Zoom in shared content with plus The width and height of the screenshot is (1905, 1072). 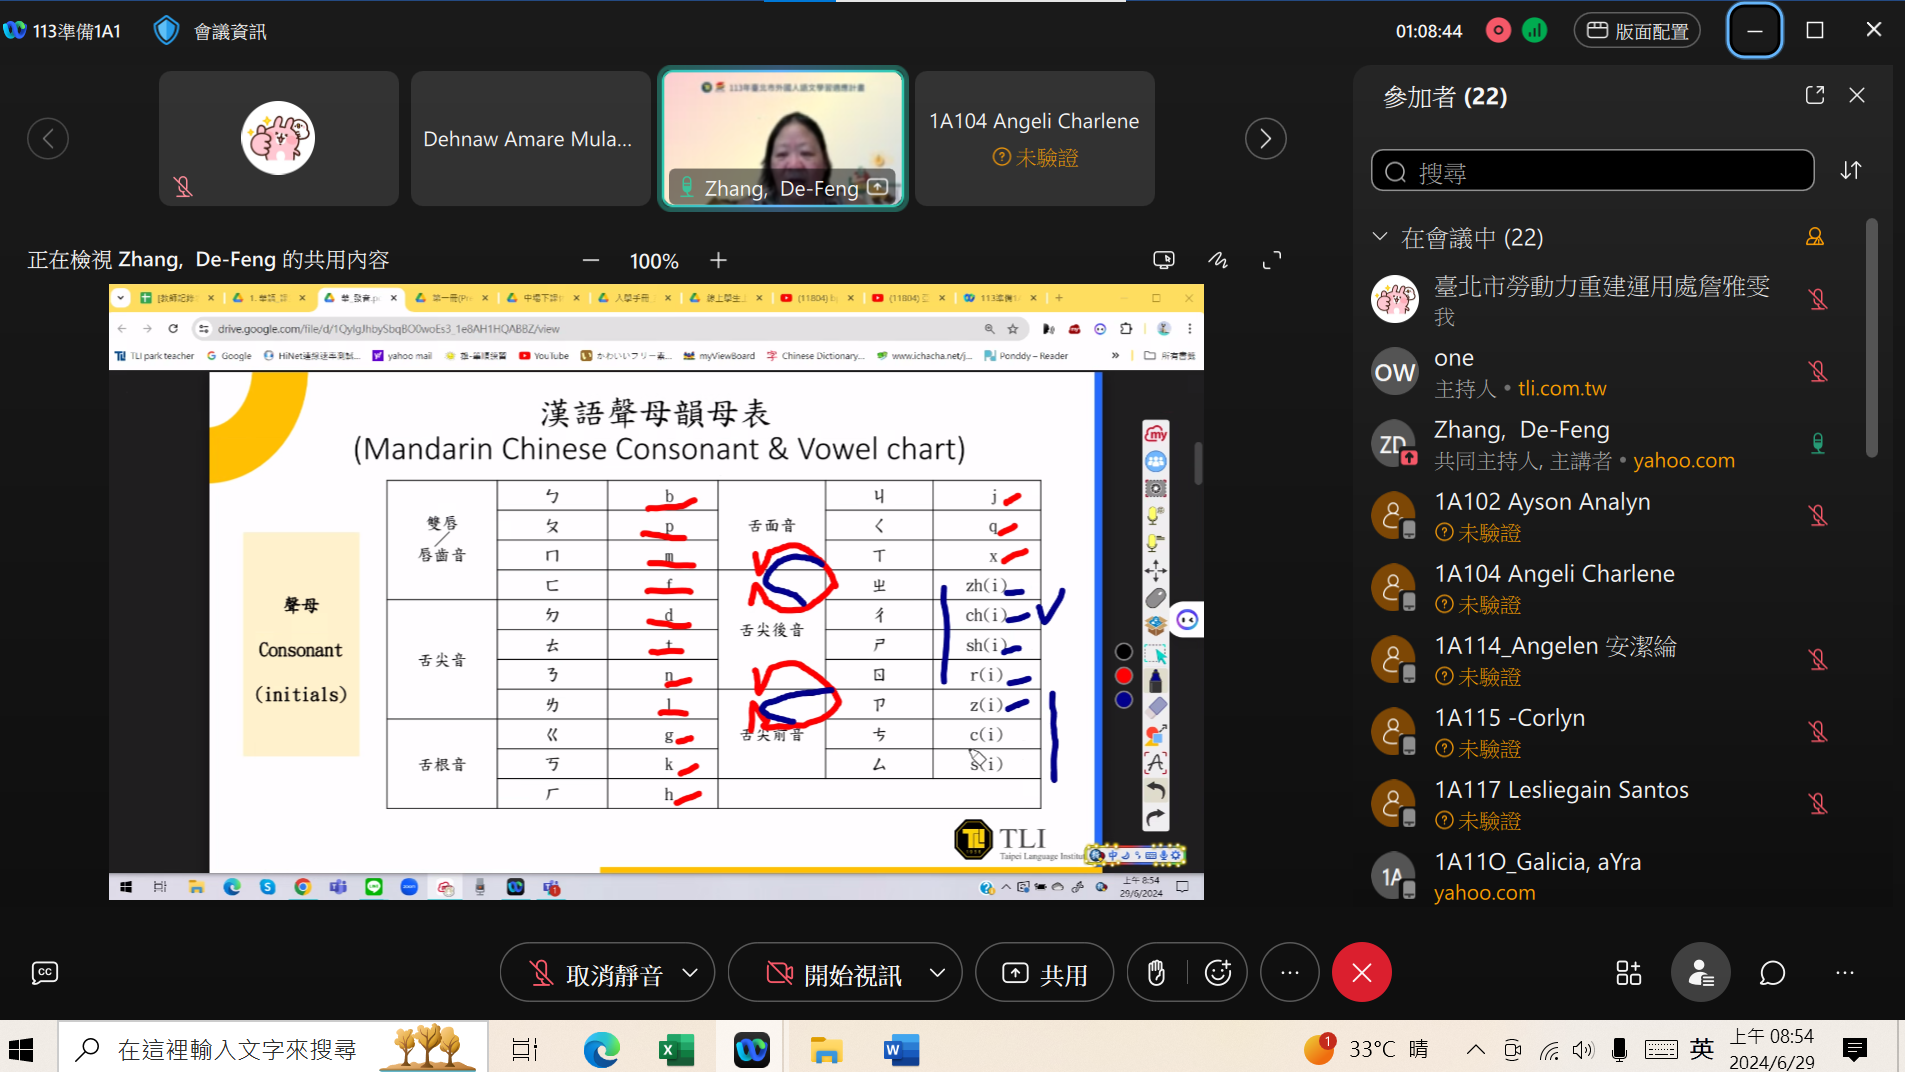(x=718, y=260)
